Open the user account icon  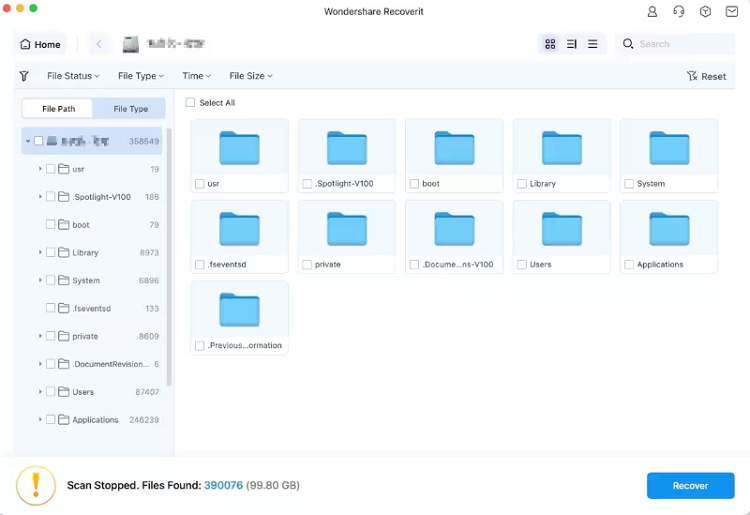pos(652,11)
